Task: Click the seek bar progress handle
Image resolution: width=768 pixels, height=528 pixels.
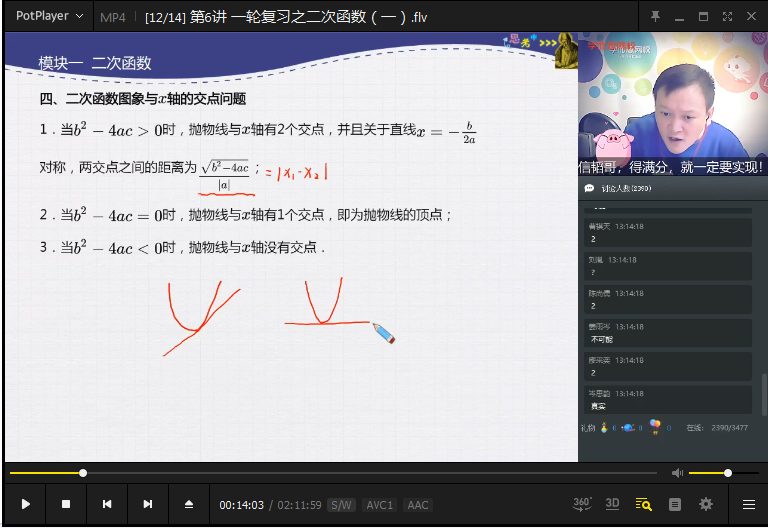Action: (83, 473)
